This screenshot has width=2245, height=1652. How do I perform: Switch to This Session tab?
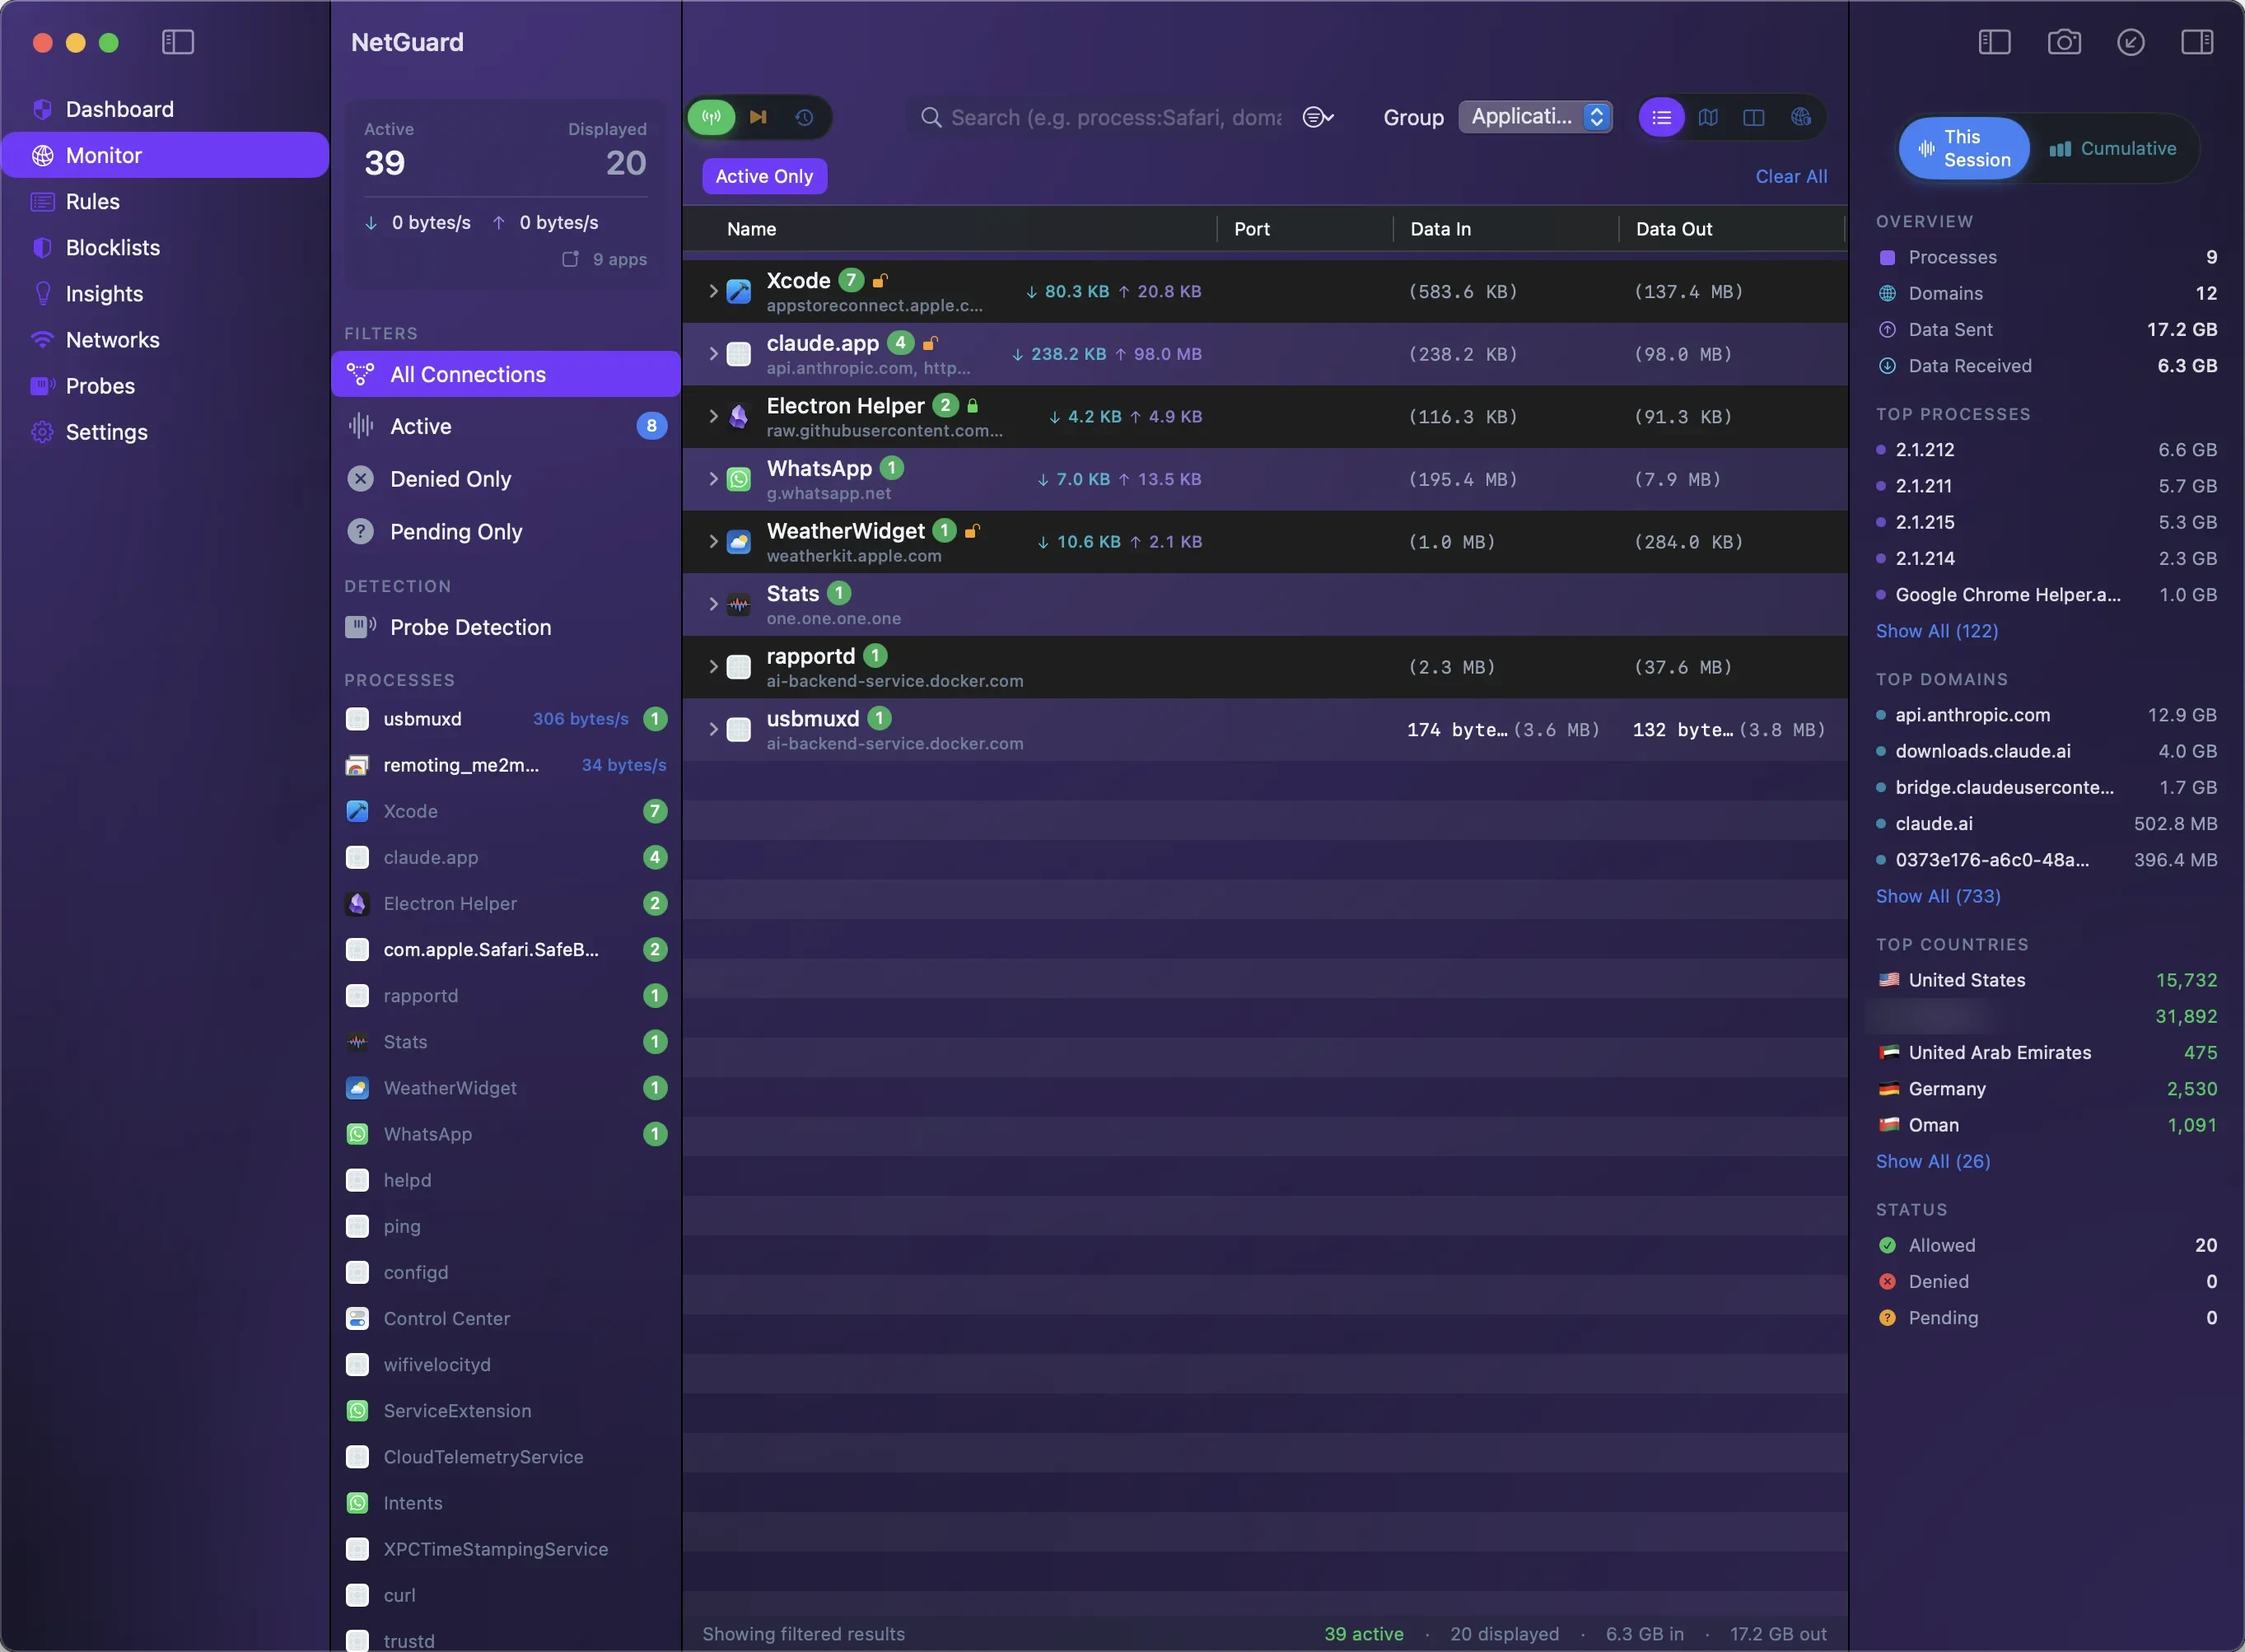click(1964, 148)
